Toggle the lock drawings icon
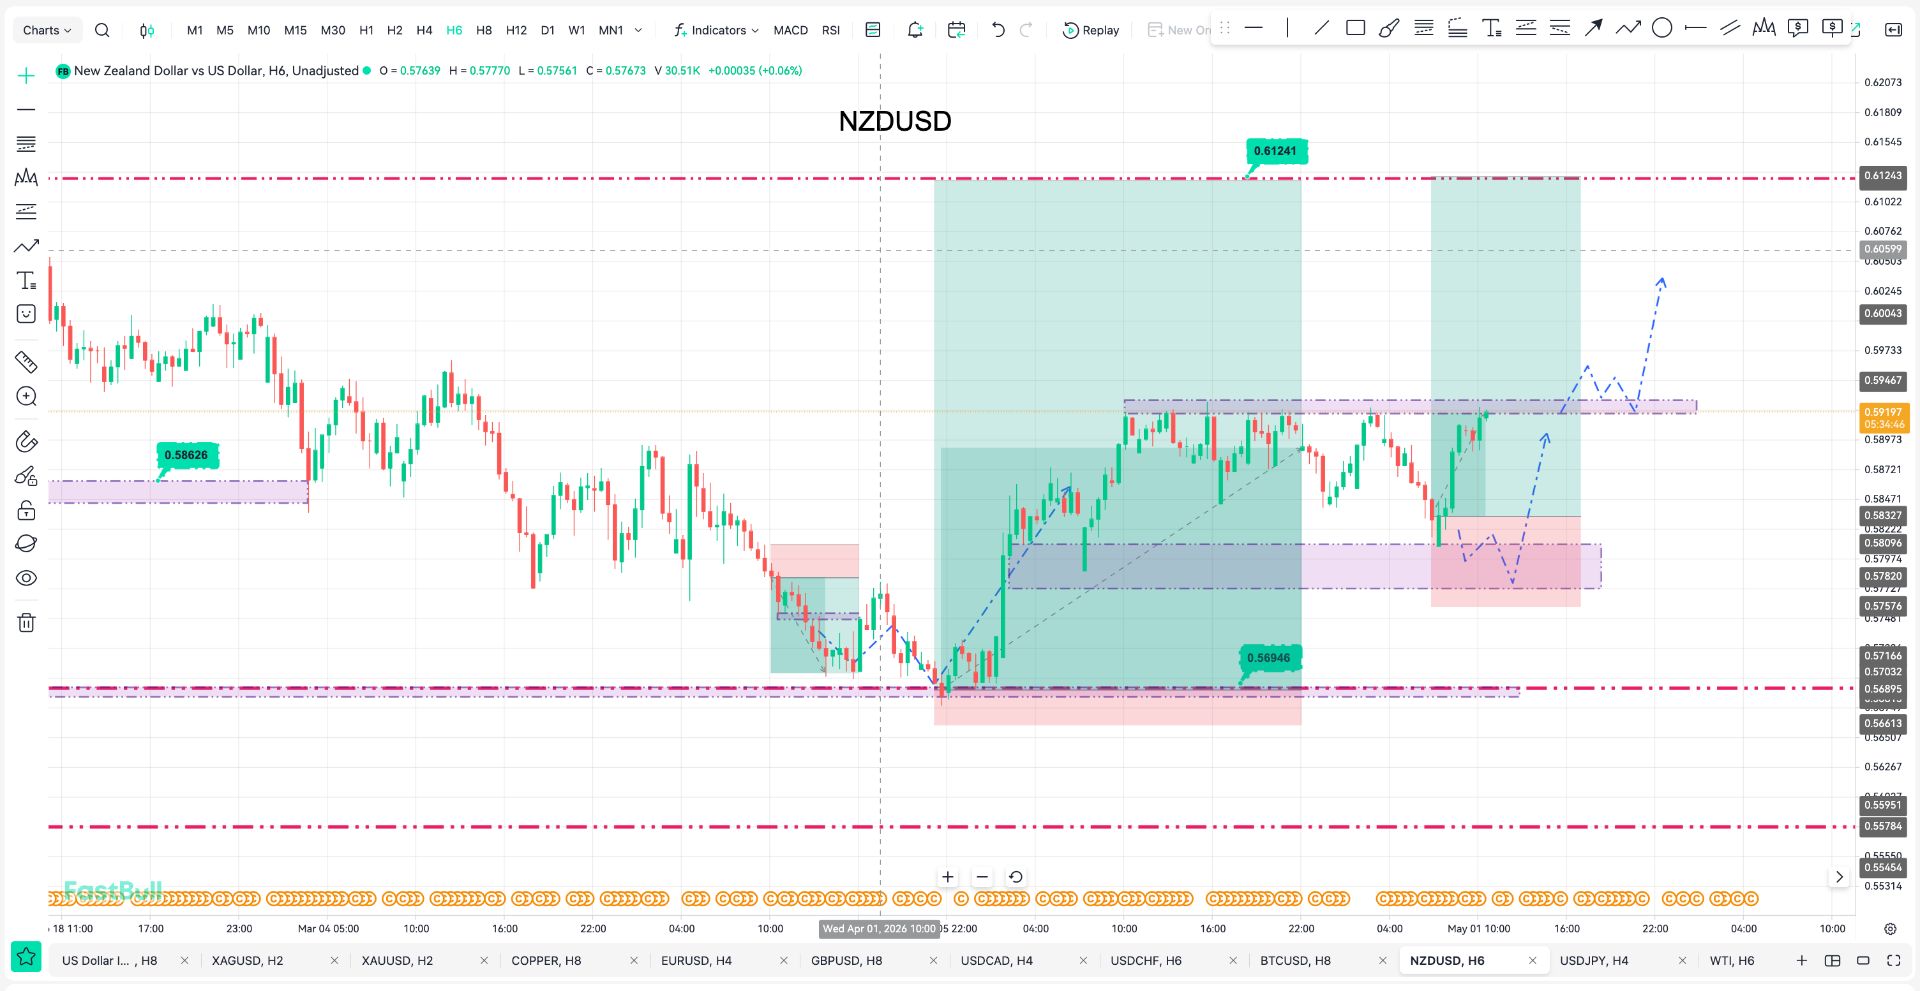 pos(26,510)
